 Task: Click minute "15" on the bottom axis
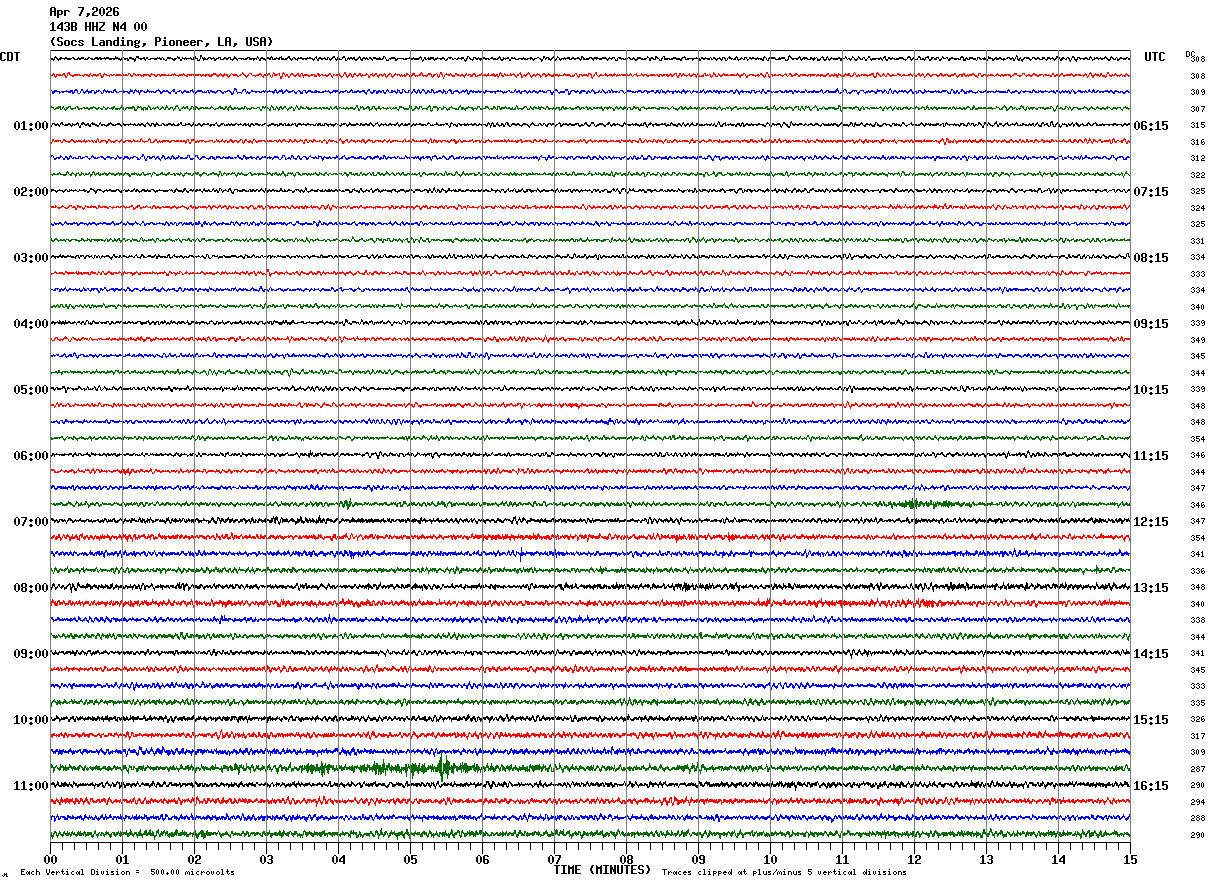(1130, 859)
